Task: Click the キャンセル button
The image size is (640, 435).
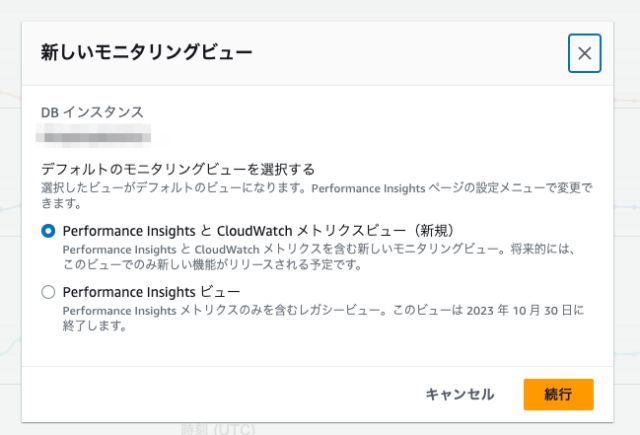Action: point(460,394)
